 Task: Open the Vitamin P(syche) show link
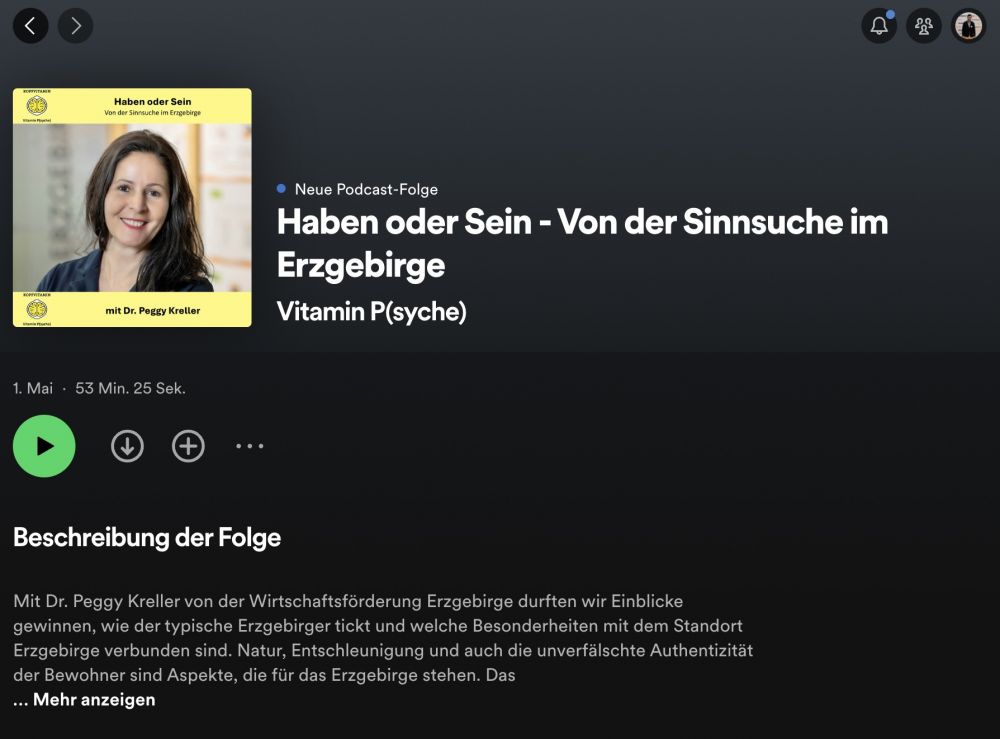click(x=371, y=311)
